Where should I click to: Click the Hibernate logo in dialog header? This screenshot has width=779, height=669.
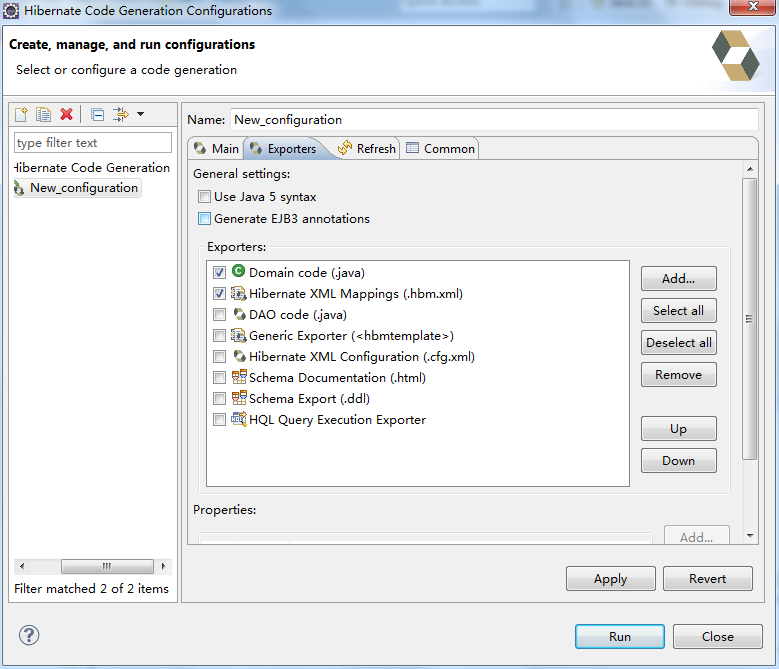tap(736, 56)
